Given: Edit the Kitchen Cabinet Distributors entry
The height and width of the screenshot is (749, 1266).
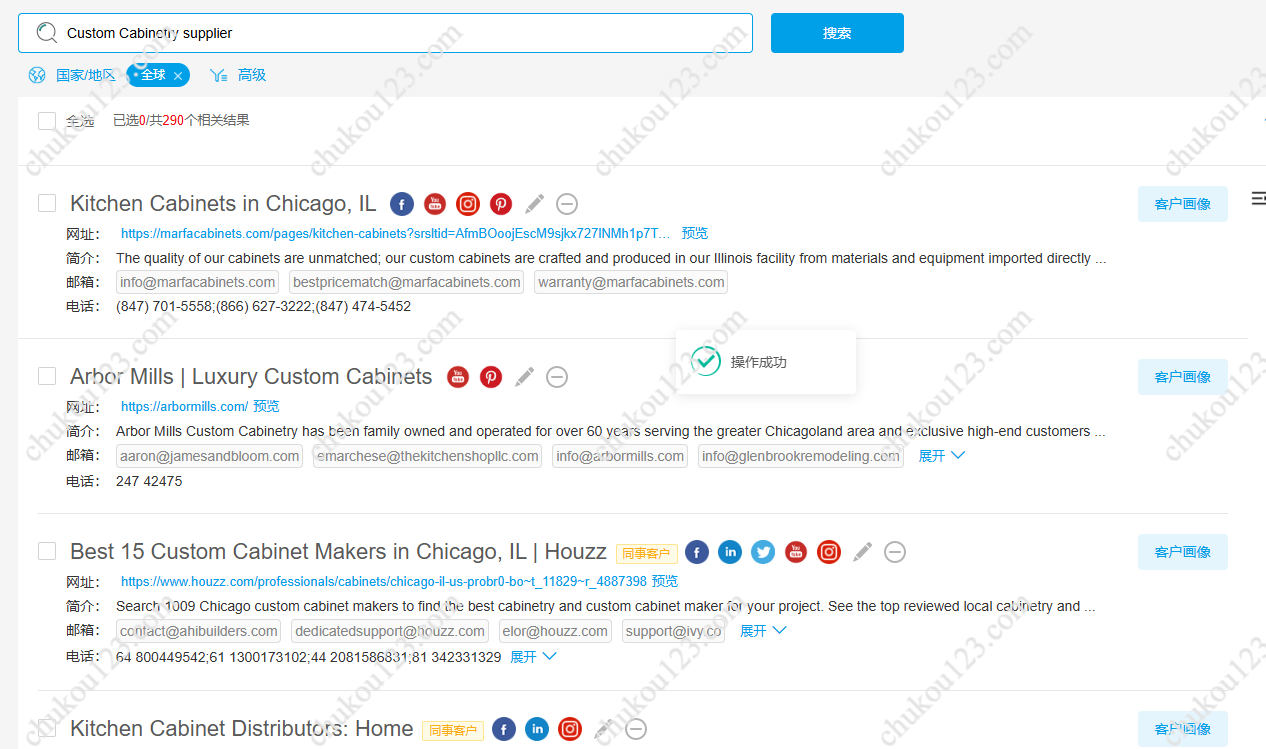Looking at the screenshot, I should pyautogui.click(x=603, y=729).
